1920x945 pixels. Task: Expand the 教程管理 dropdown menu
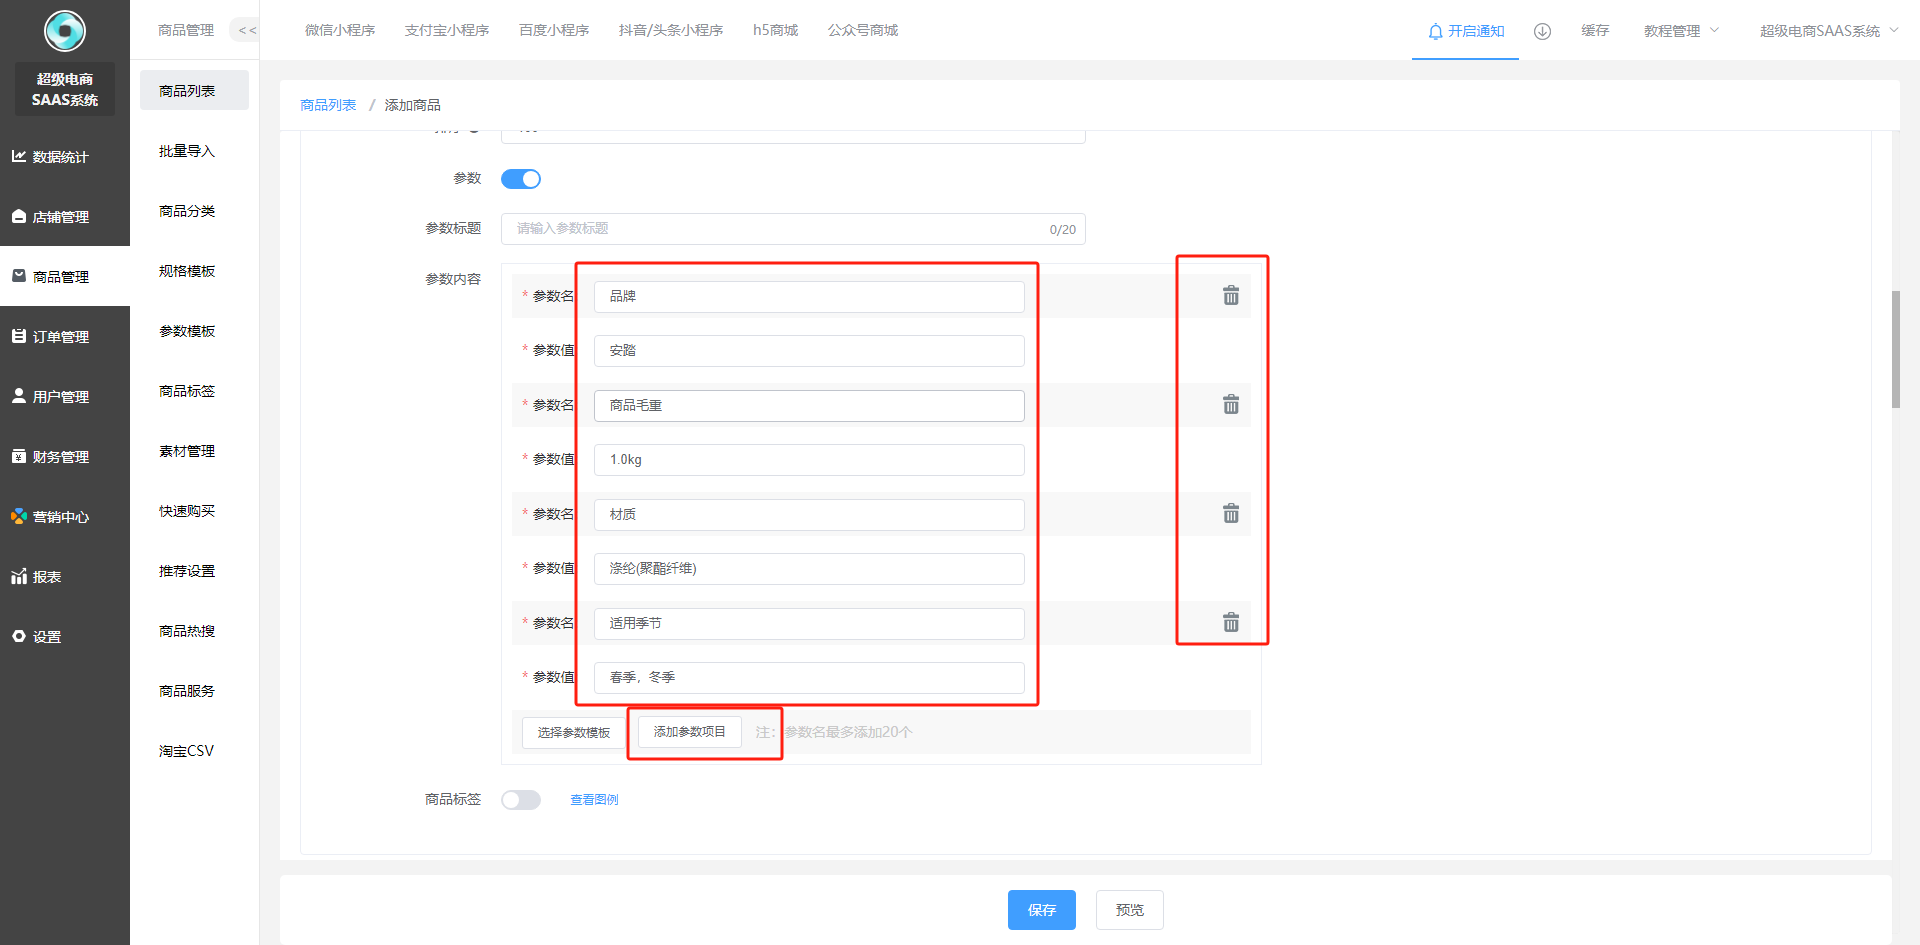tap(1681, 31)
